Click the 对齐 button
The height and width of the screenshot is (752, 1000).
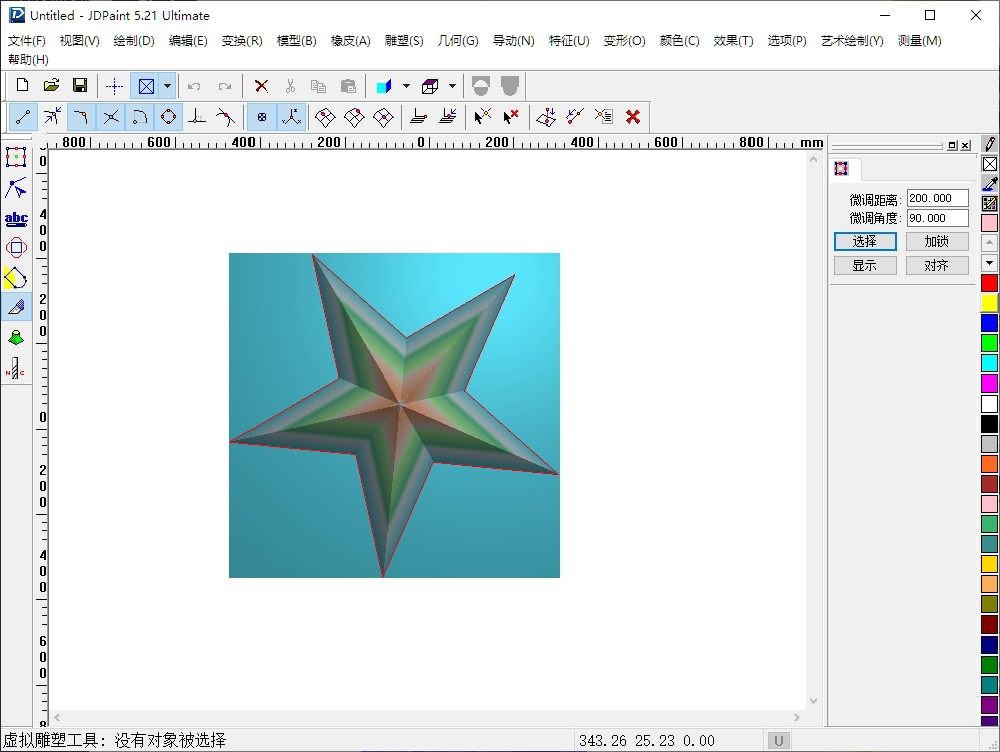tap(937, 265)
